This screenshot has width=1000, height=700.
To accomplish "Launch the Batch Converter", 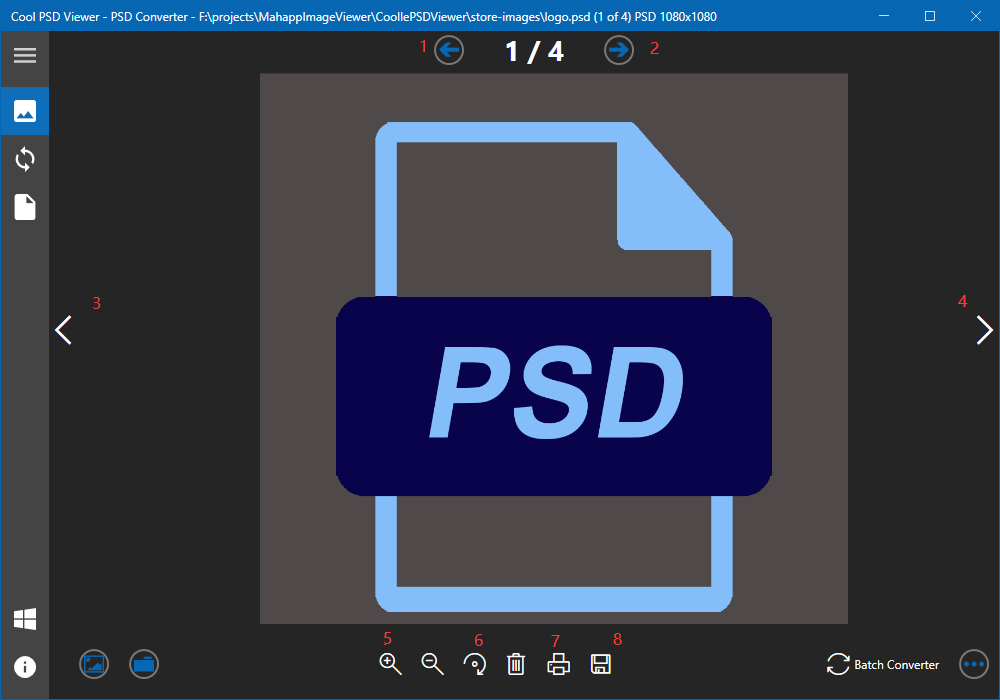I will click(x=883, y=664).
